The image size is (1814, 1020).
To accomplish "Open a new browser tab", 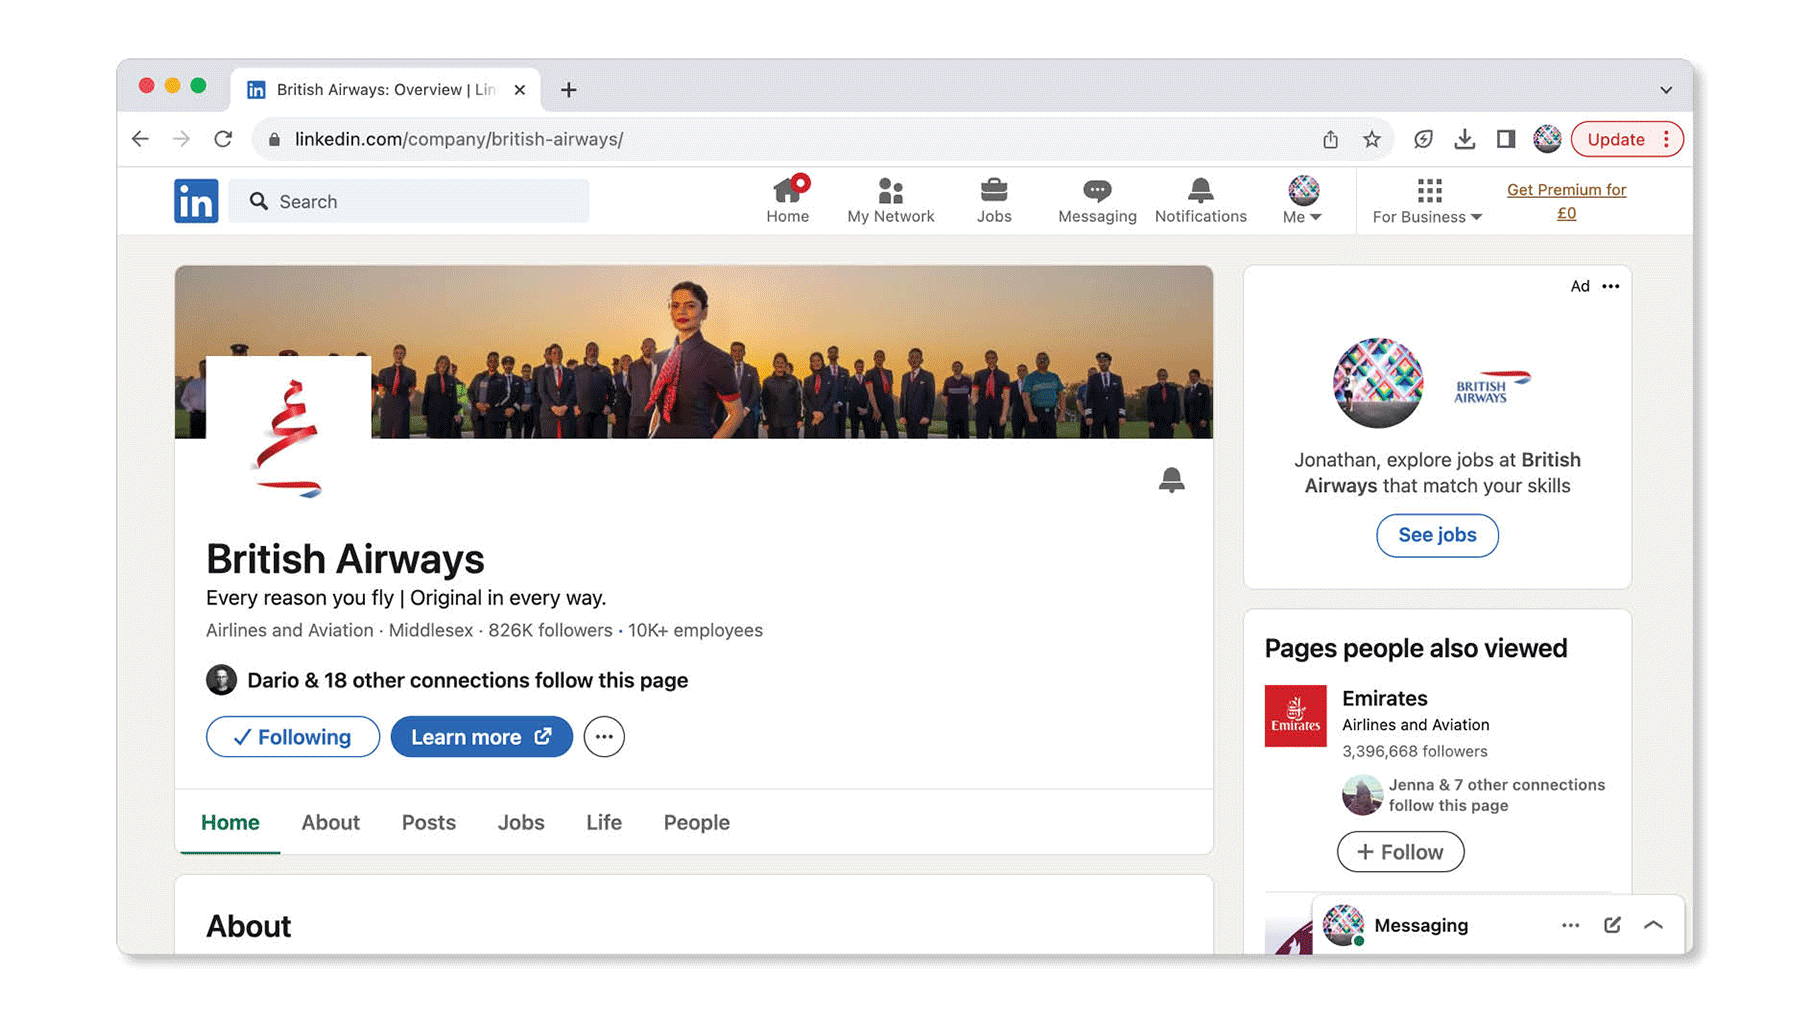I will pyautogui.click(x=568, y=90).
